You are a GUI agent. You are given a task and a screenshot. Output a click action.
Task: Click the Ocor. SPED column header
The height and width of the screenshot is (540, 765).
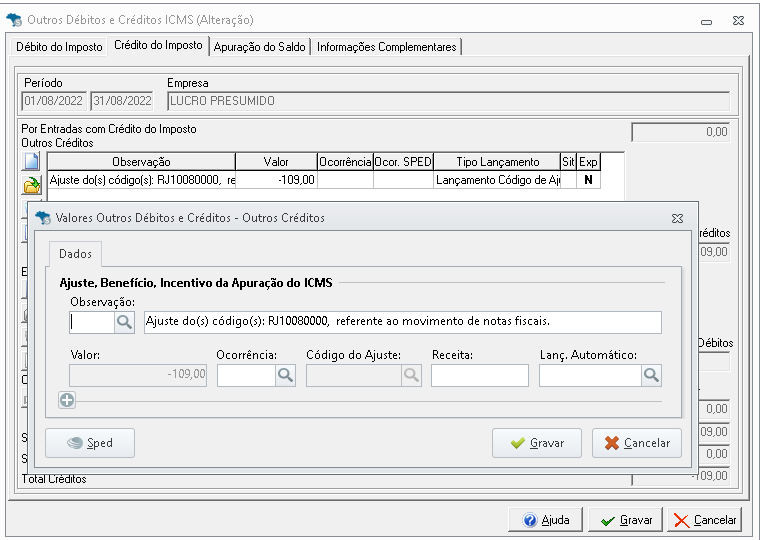click(403, 162)
